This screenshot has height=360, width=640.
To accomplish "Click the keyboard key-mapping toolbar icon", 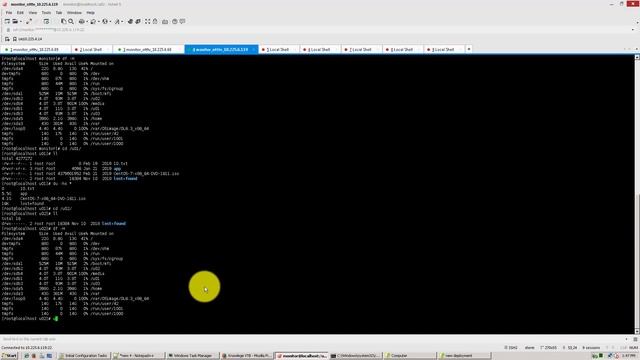I will 165,21.
